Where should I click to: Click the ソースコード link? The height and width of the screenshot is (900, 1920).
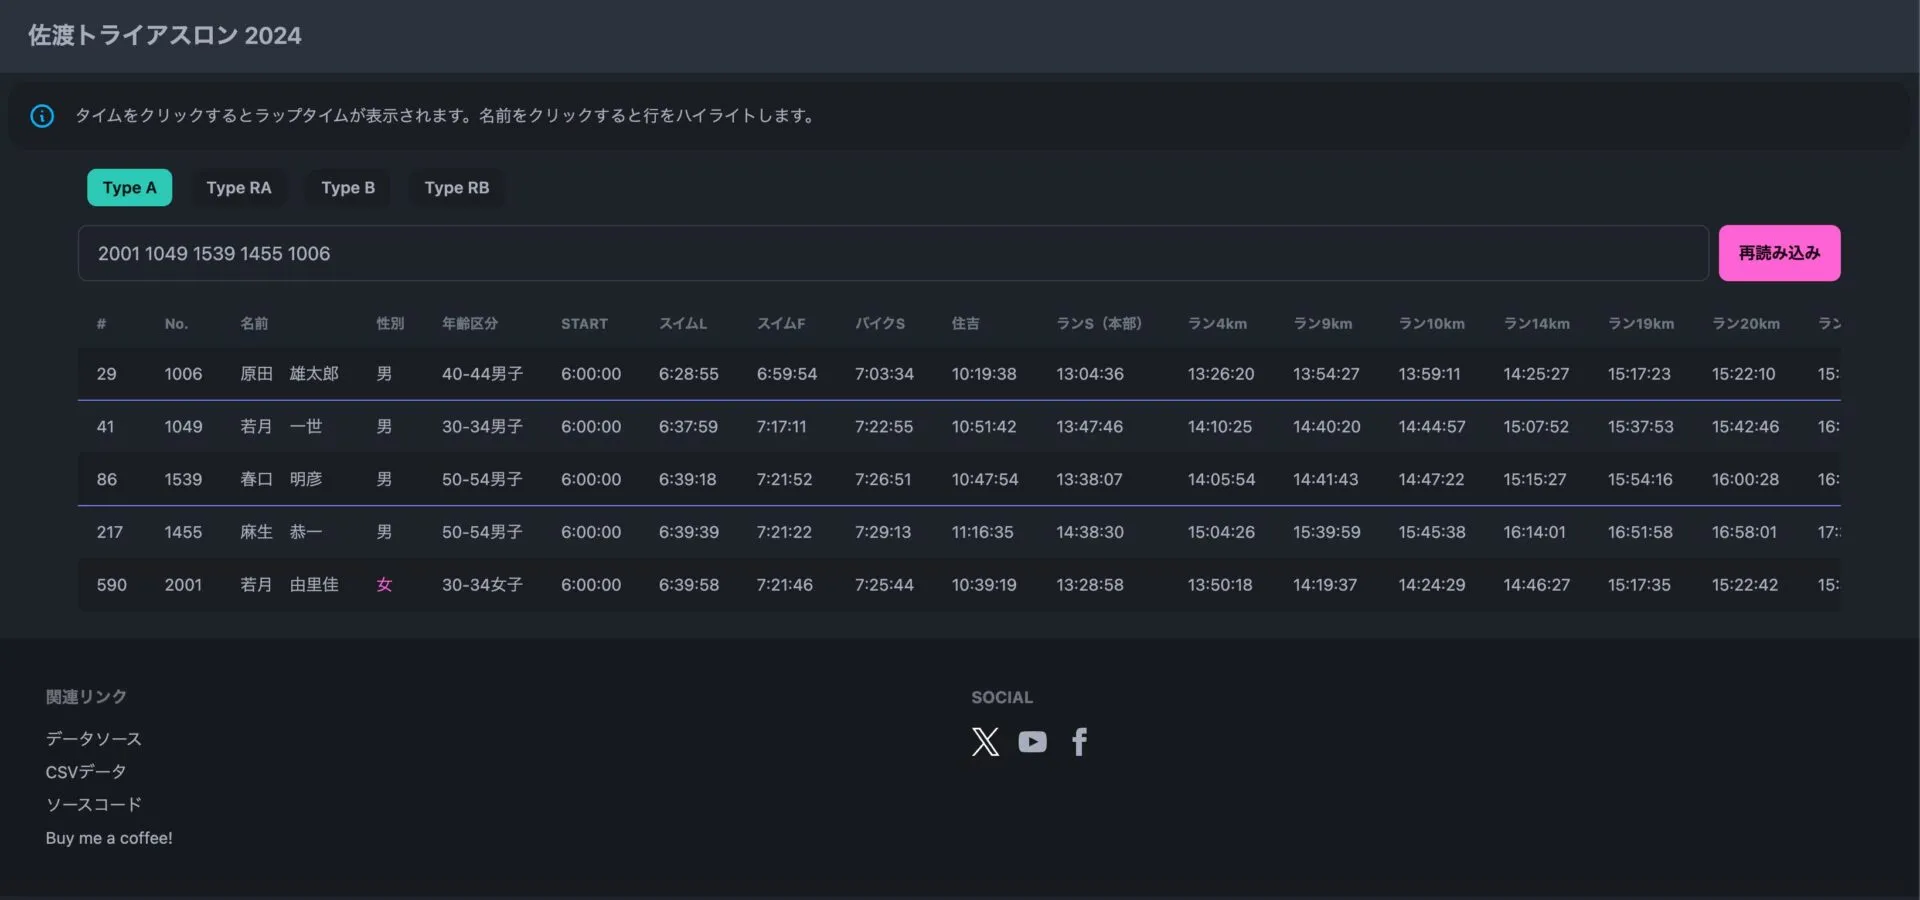93,805
